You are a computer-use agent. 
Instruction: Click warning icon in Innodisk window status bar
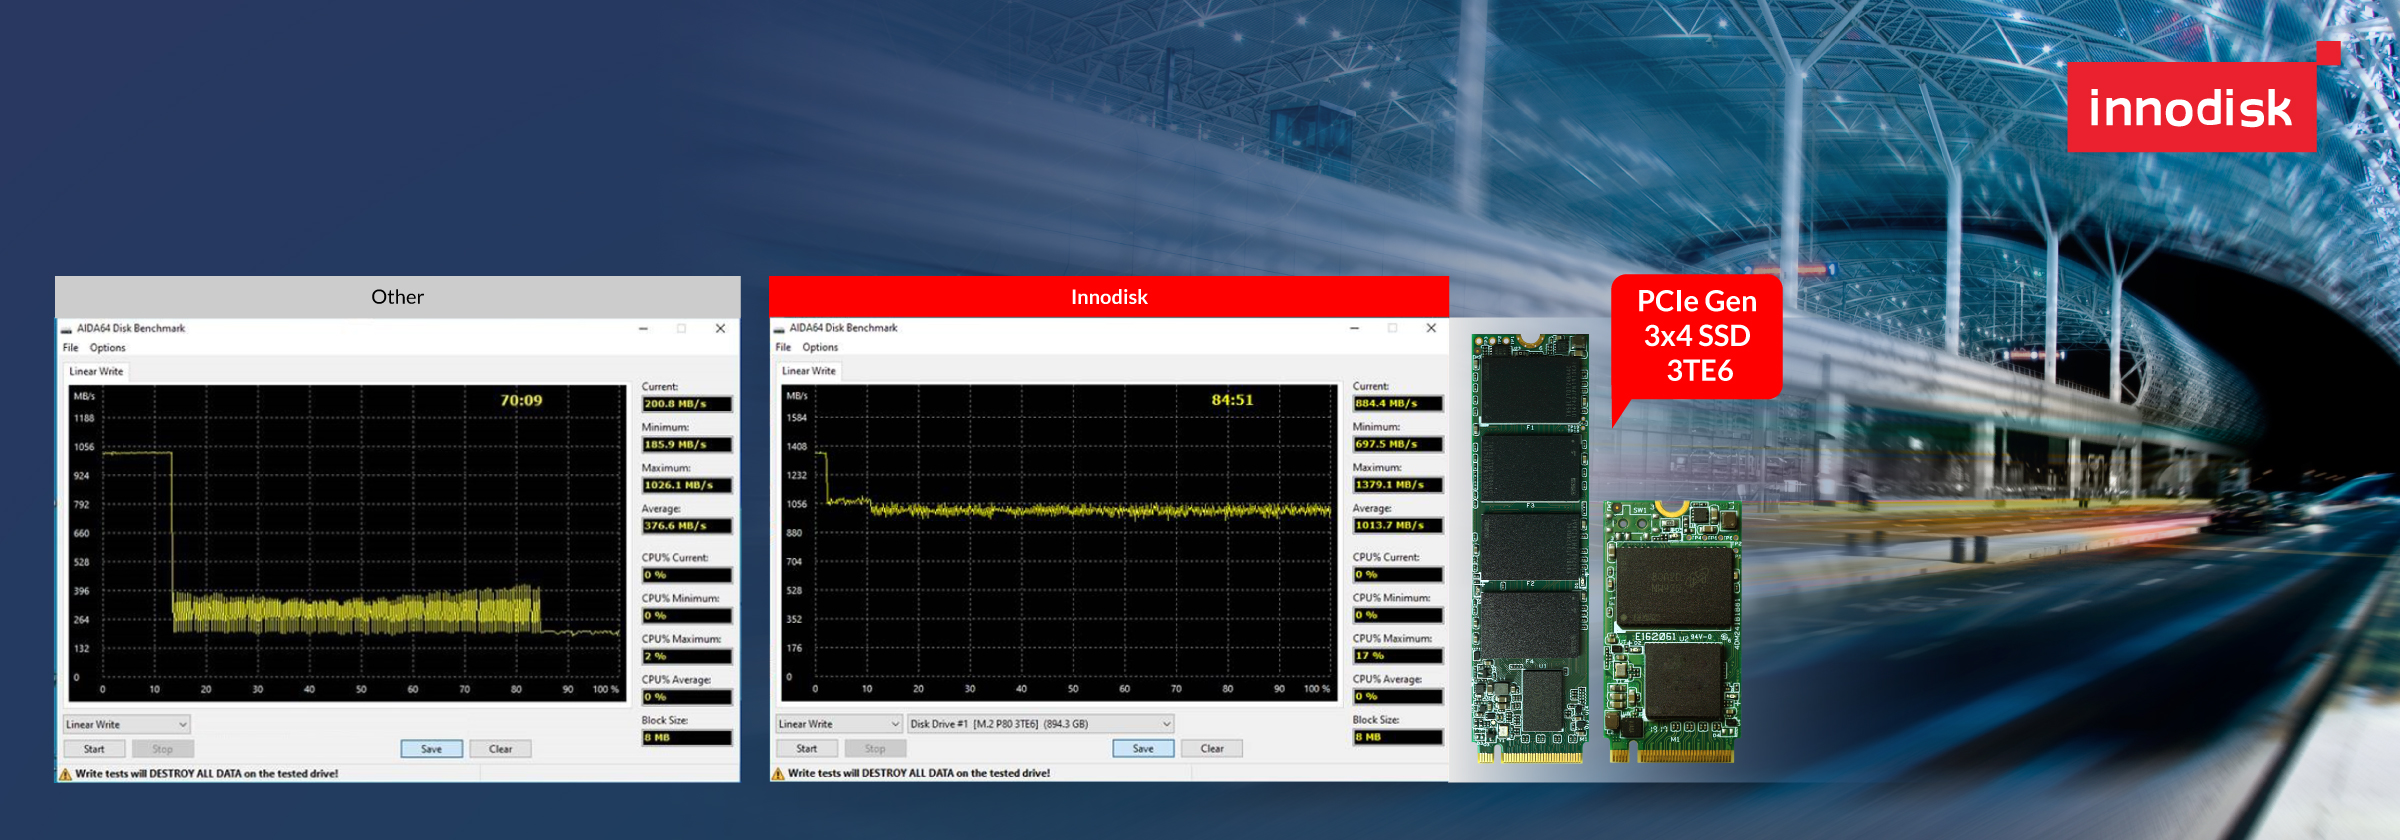(778, 774)
